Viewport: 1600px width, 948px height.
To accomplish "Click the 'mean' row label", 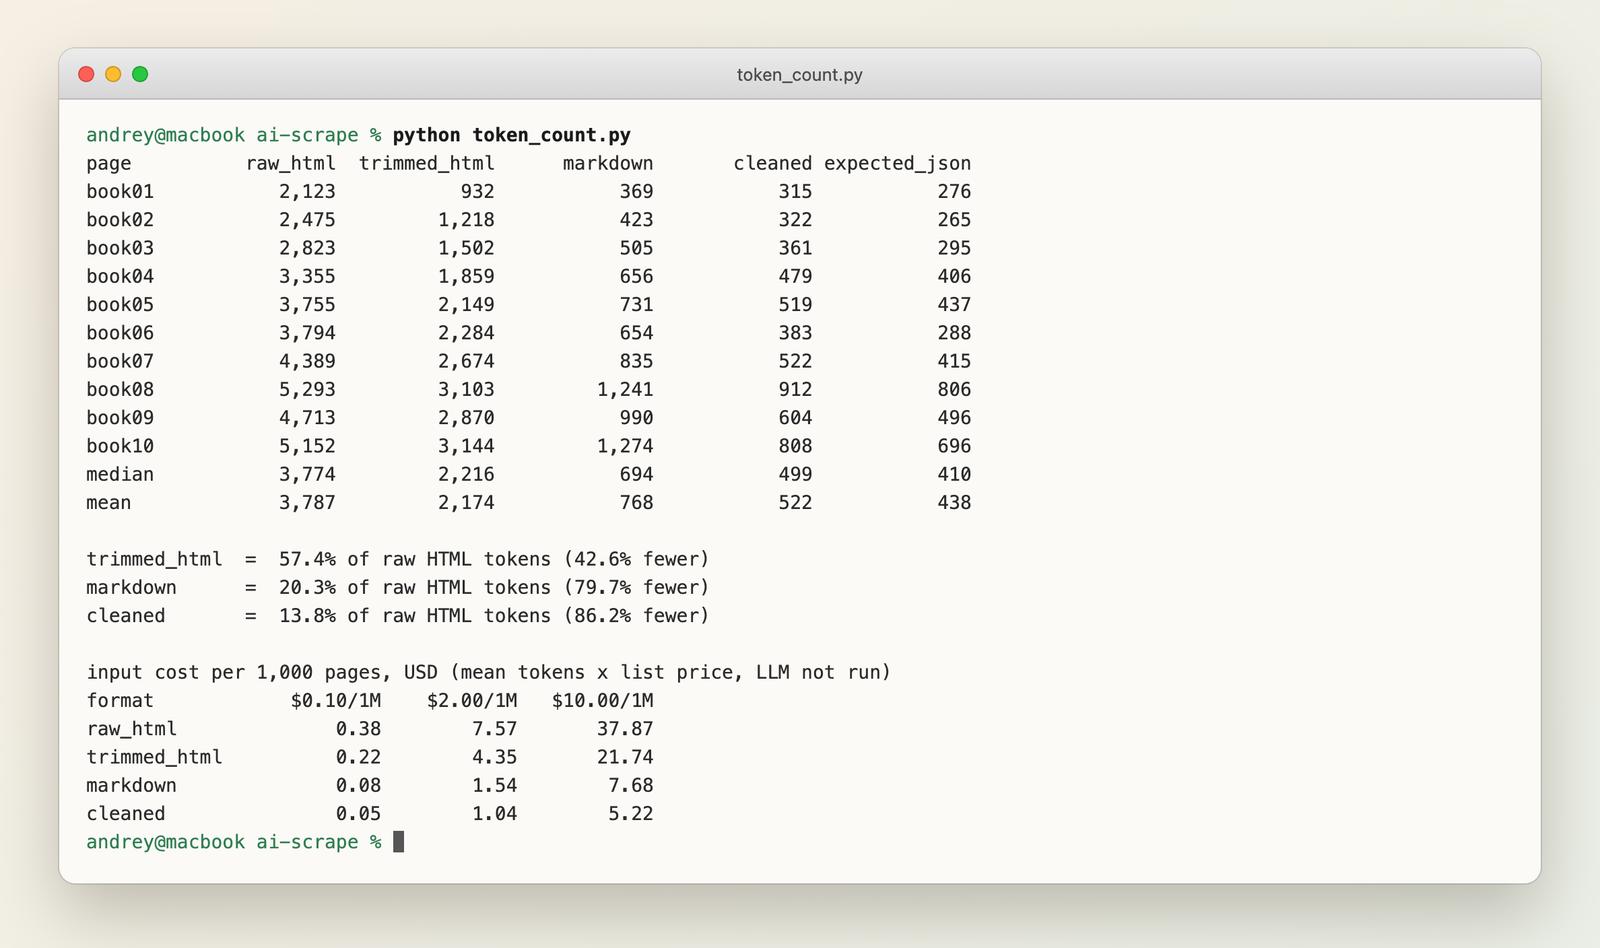I will click(109, 502).
